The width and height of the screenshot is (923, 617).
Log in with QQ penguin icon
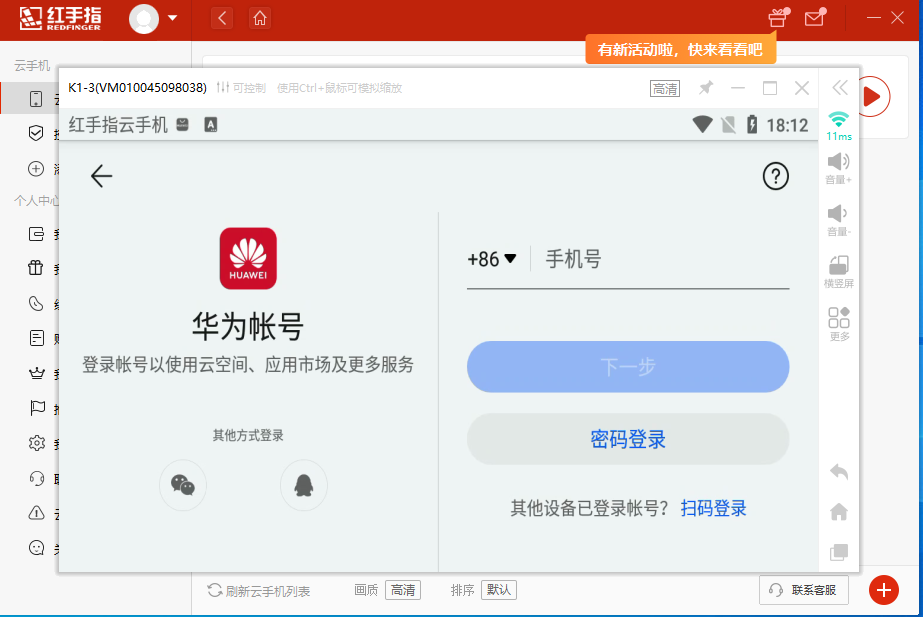[x=304, y=485]
